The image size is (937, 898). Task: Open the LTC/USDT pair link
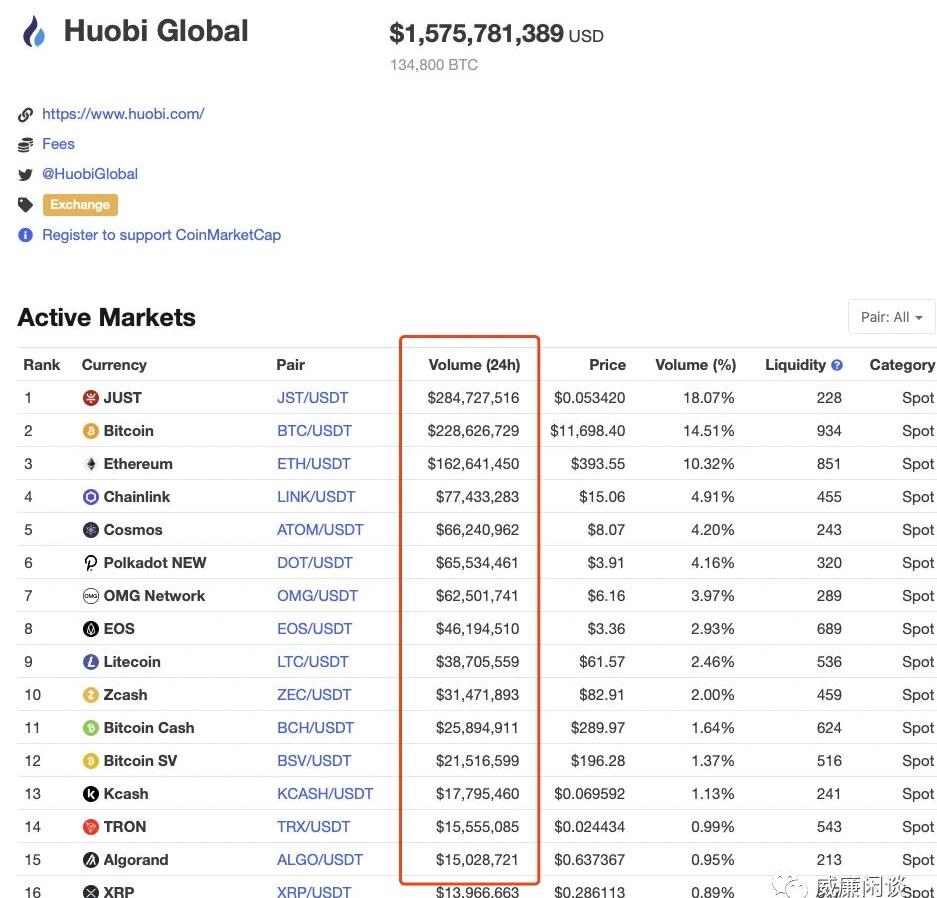[313, 662]
